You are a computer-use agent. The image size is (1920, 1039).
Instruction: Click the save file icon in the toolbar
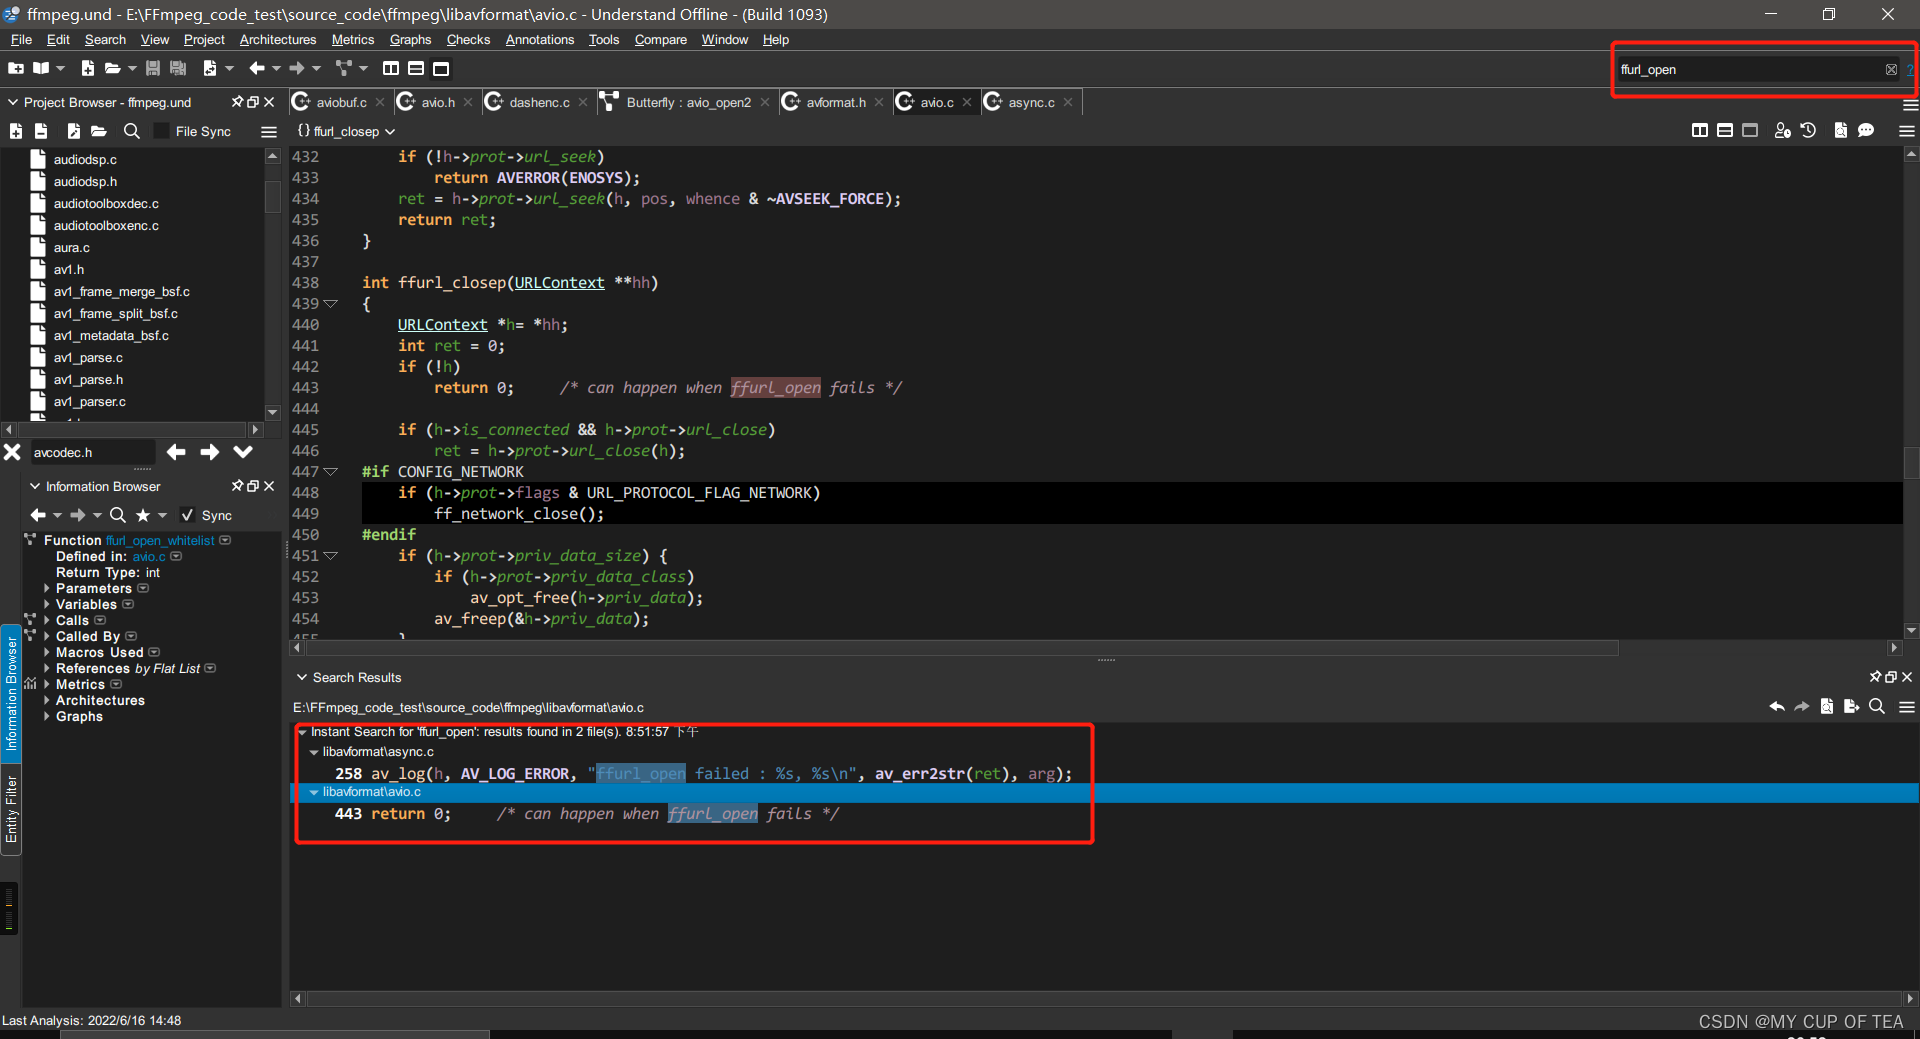153,68
